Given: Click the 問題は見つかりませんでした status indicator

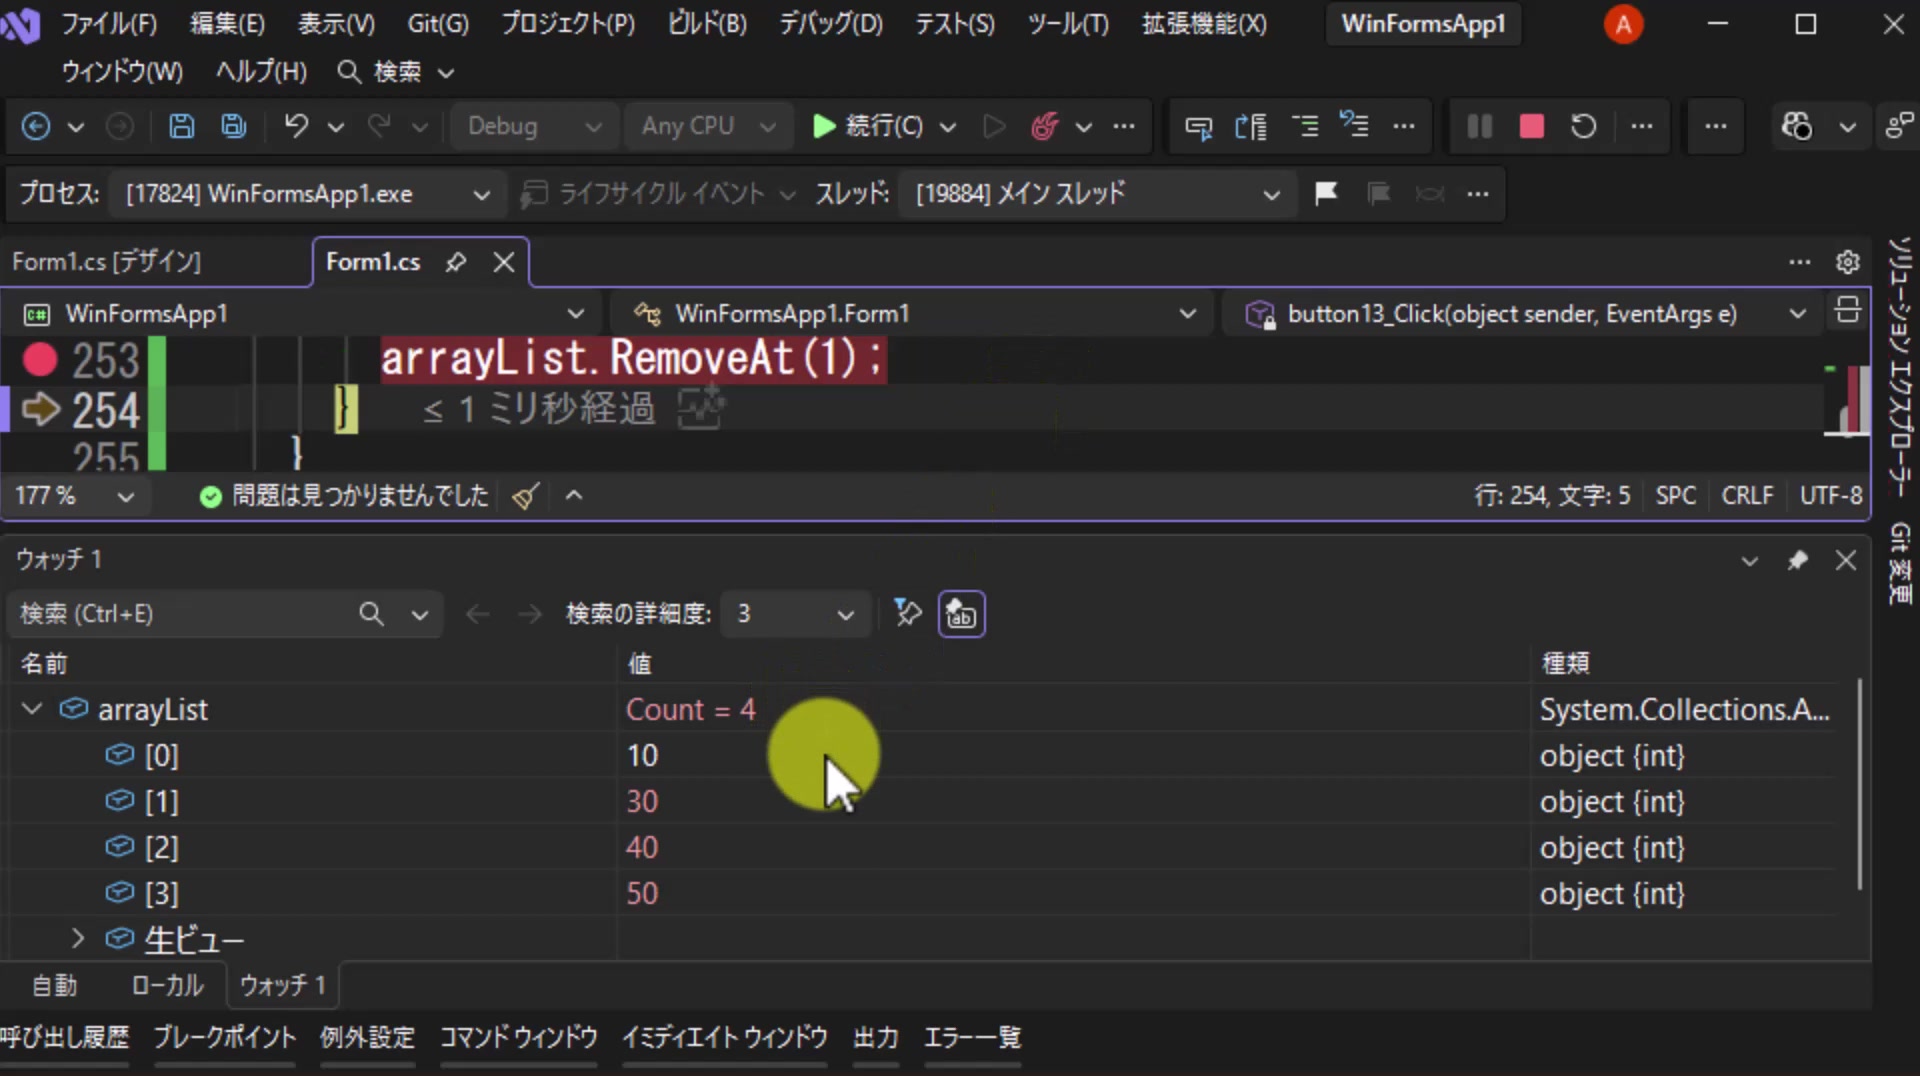Looking at the screenshot, I should click(343, 496).
